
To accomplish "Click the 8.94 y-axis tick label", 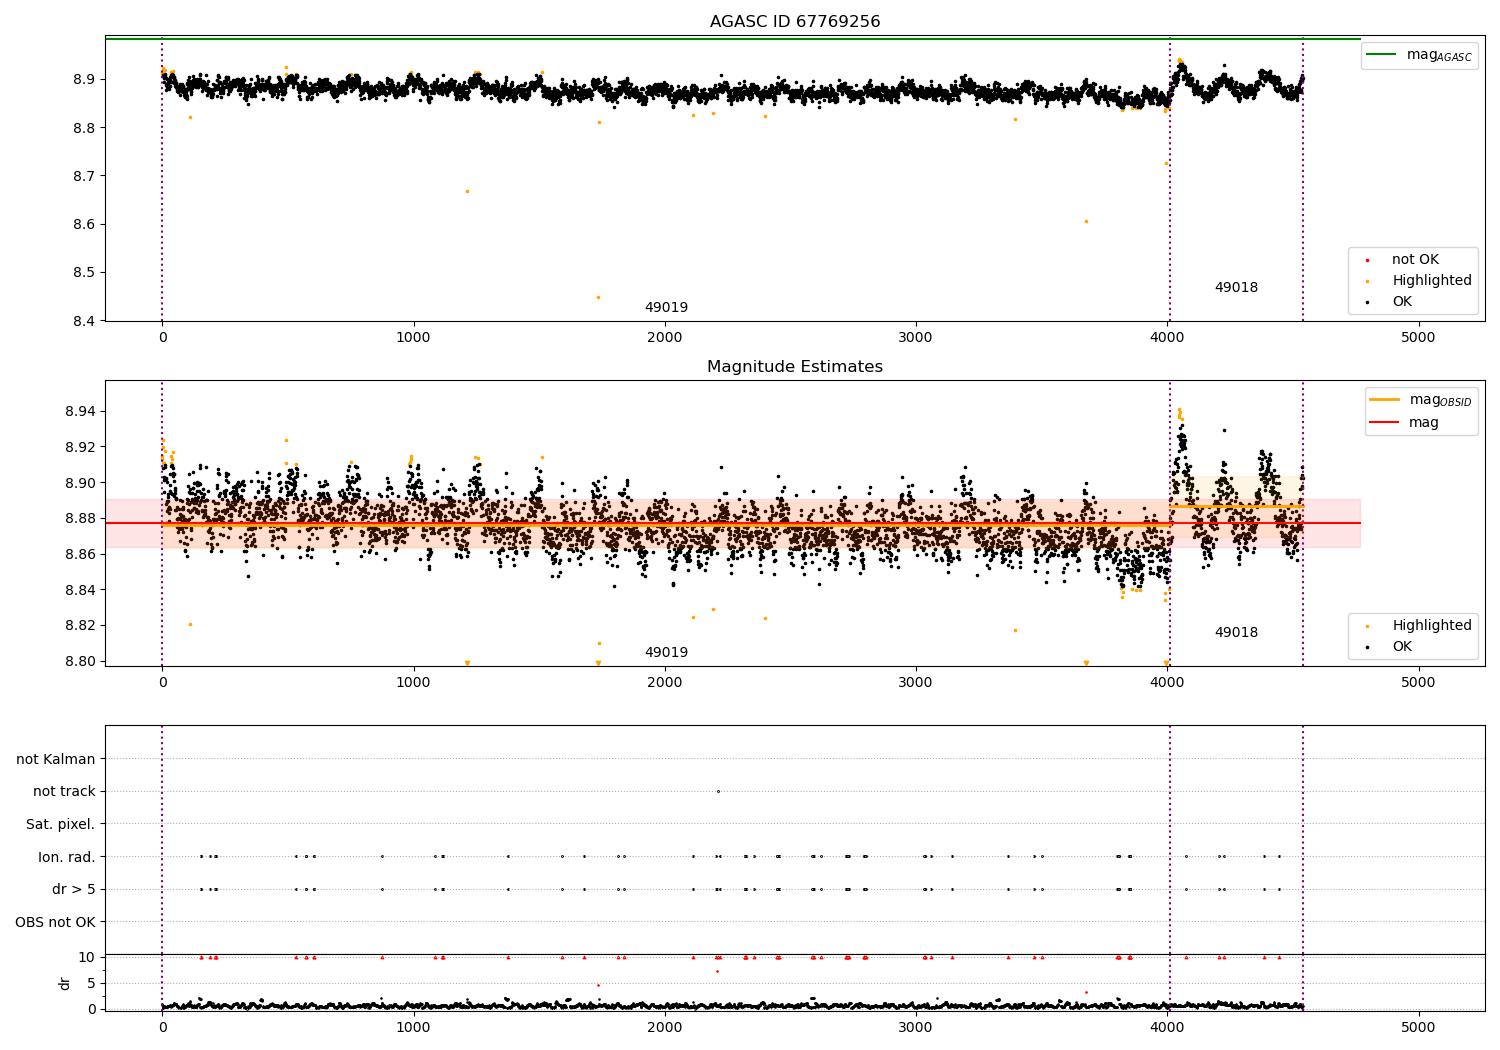I will [x=80, y=412].
